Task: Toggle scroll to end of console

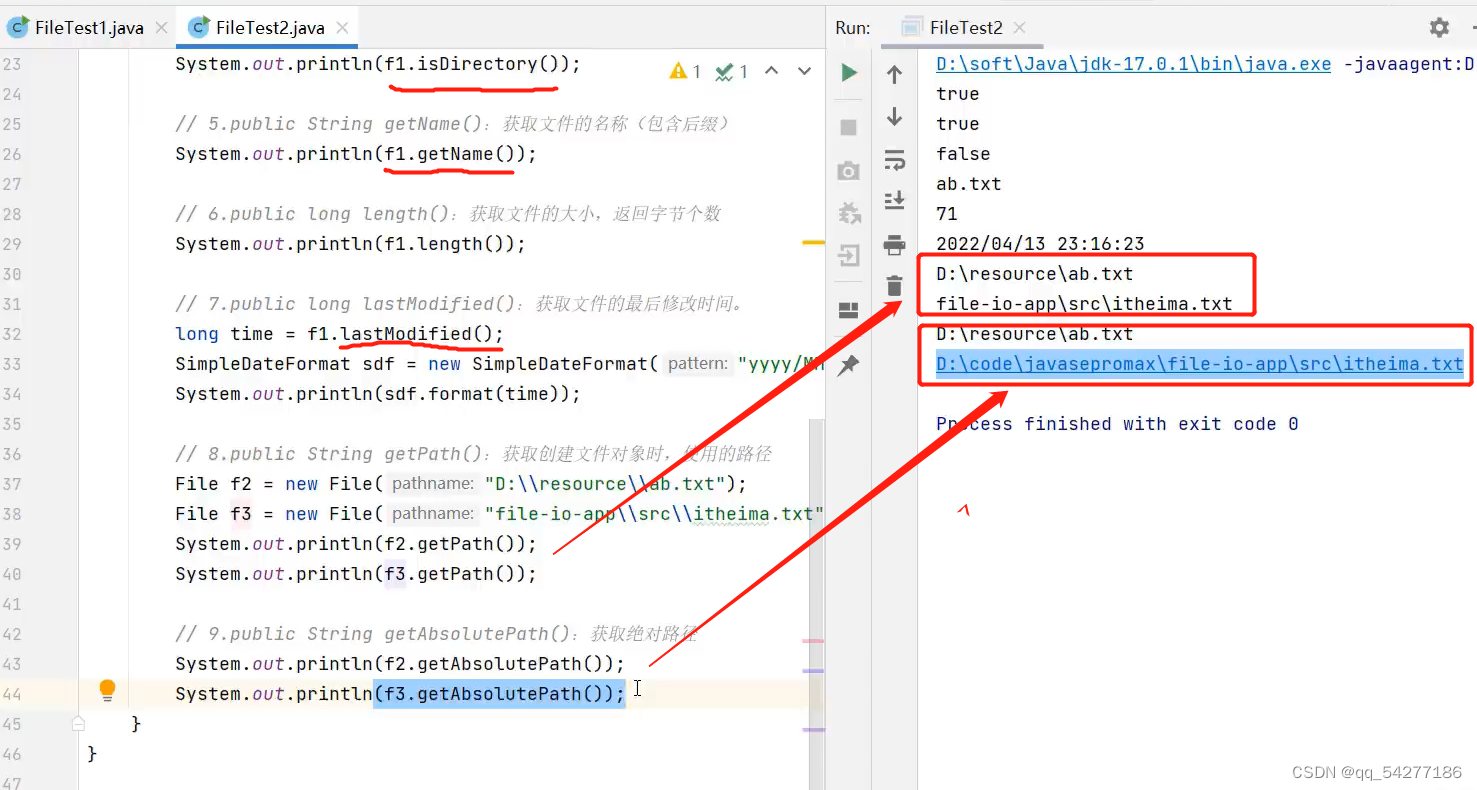Action: (895, 201)
